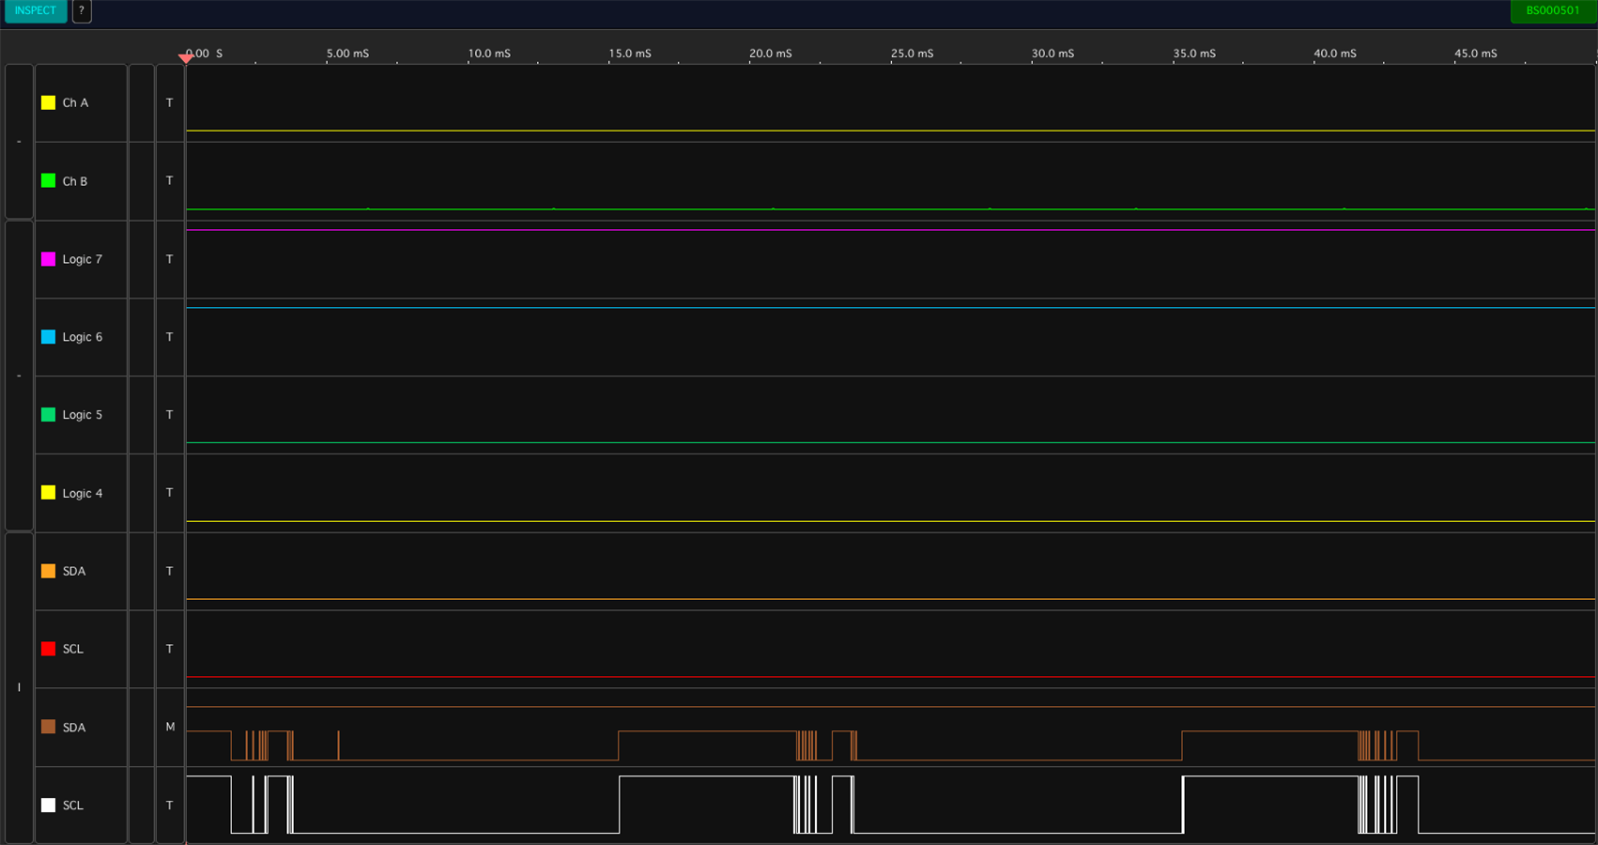
Task: Open help with the question mark button
Action: click(x=81, y=11)
